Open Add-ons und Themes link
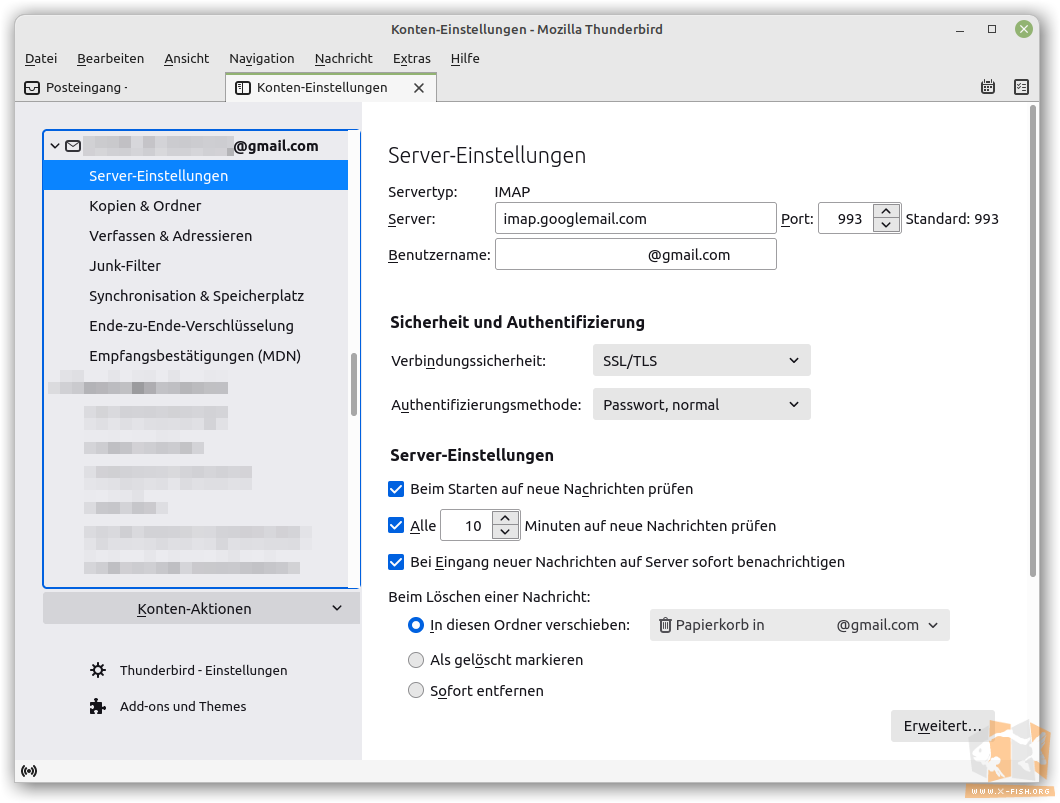This screenshot has height=803, width=1060. [183, 706]
